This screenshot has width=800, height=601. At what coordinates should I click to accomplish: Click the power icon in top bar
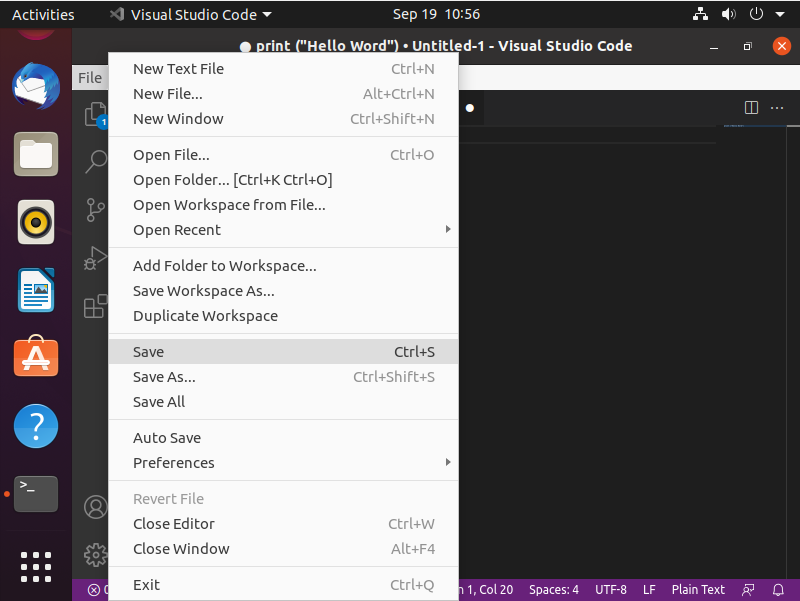point(756,14)
